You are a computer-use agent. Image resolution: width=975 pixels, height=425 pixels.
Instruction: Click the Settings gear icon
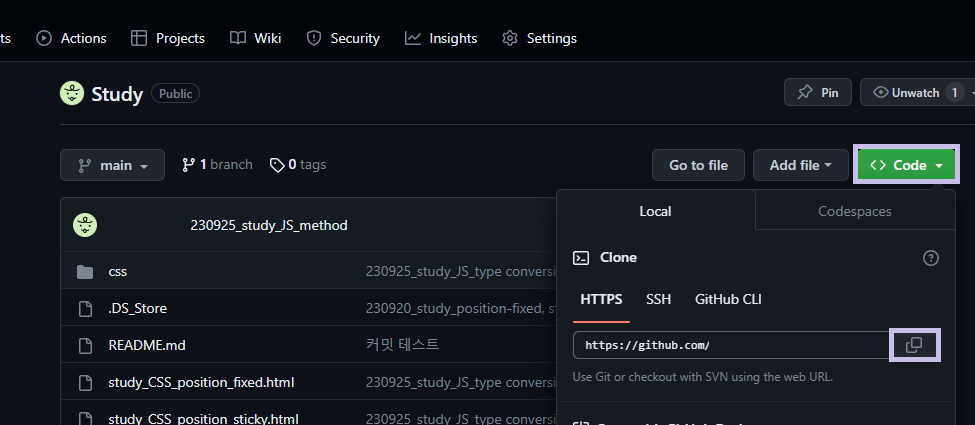click(510, 39)
